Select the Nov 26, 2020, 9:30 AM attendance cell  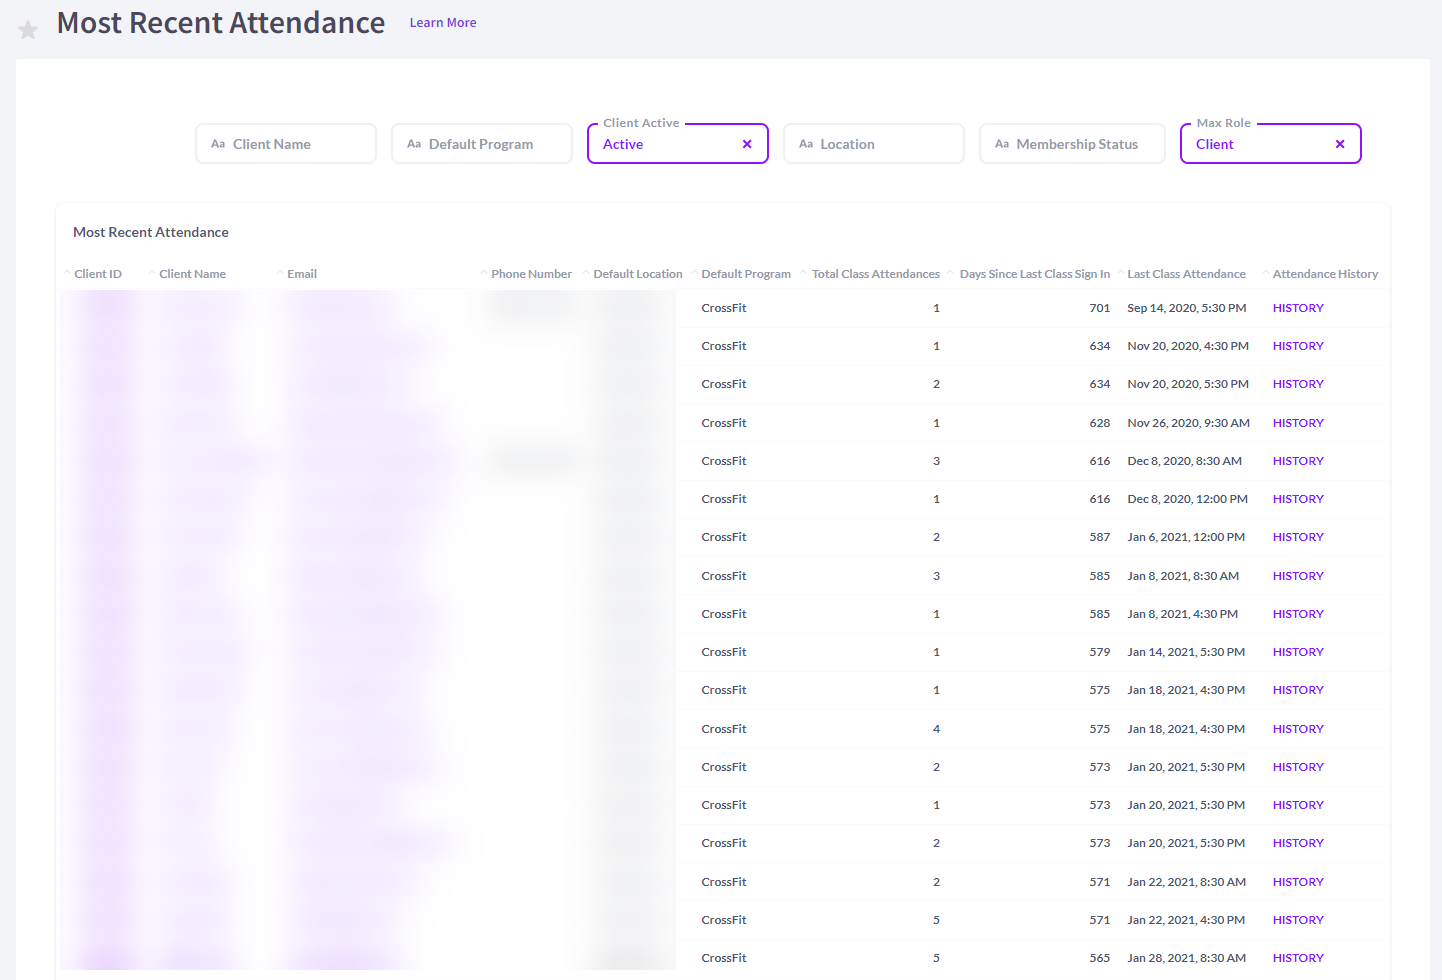(x=1189, y=423)
